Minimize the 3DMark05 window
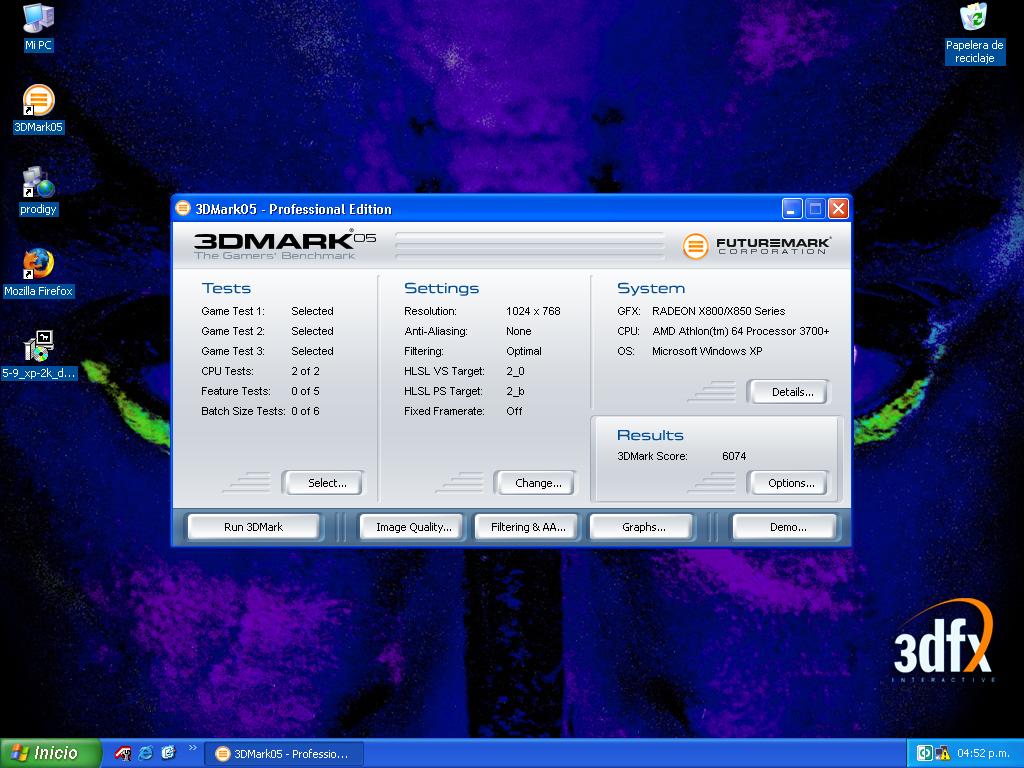The image size is (1024, 768). (x=792, y=209)
